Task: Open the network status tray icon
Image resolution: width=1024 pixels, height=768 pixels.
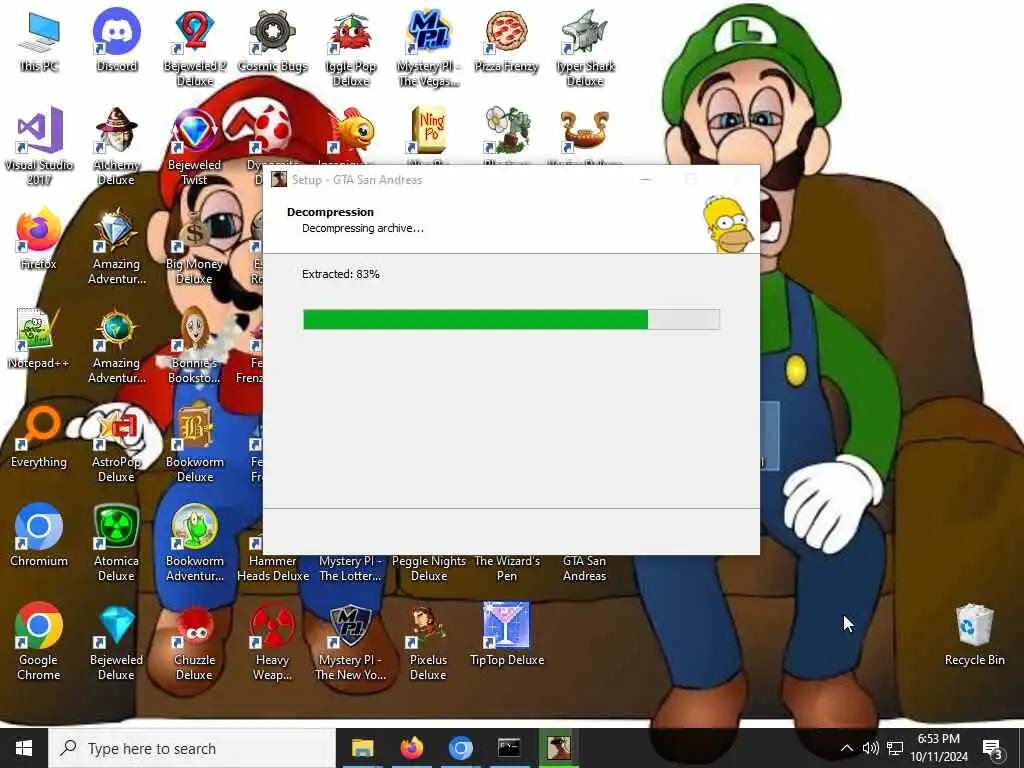Action: coord(895,748)
